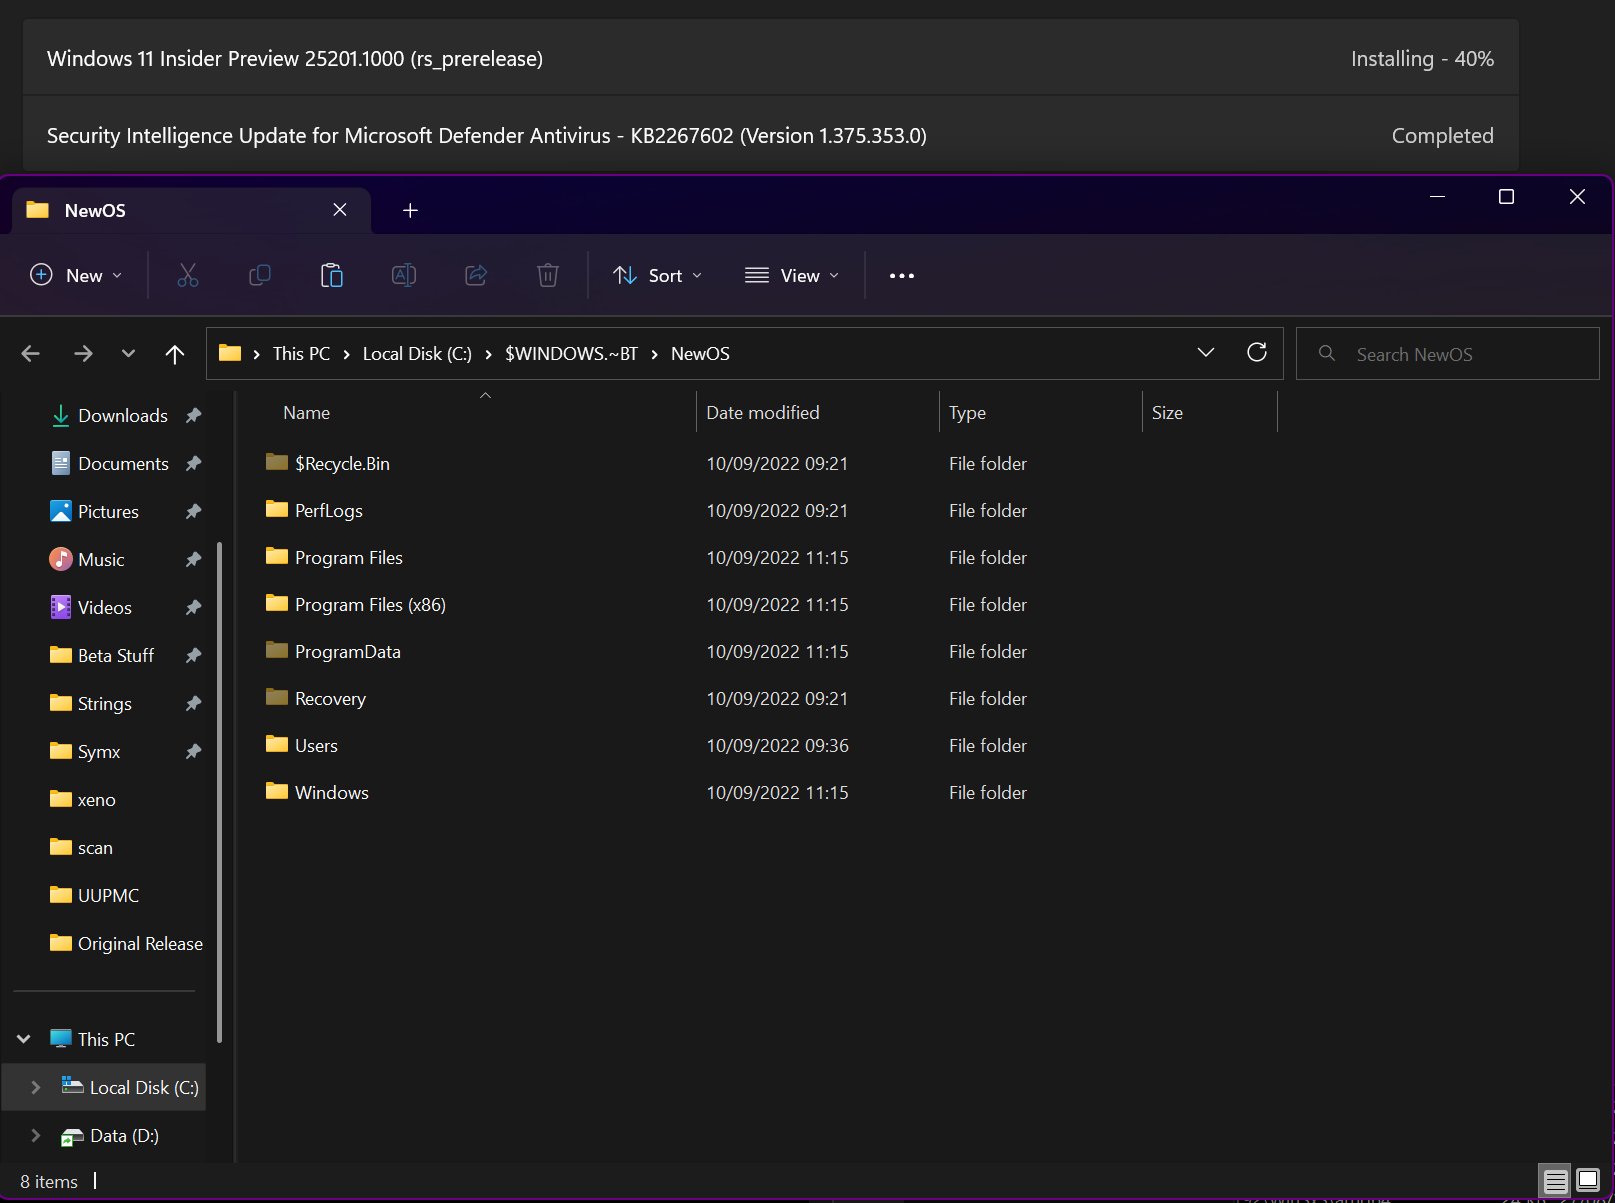Open the New item dropdown

pos(76,275)
